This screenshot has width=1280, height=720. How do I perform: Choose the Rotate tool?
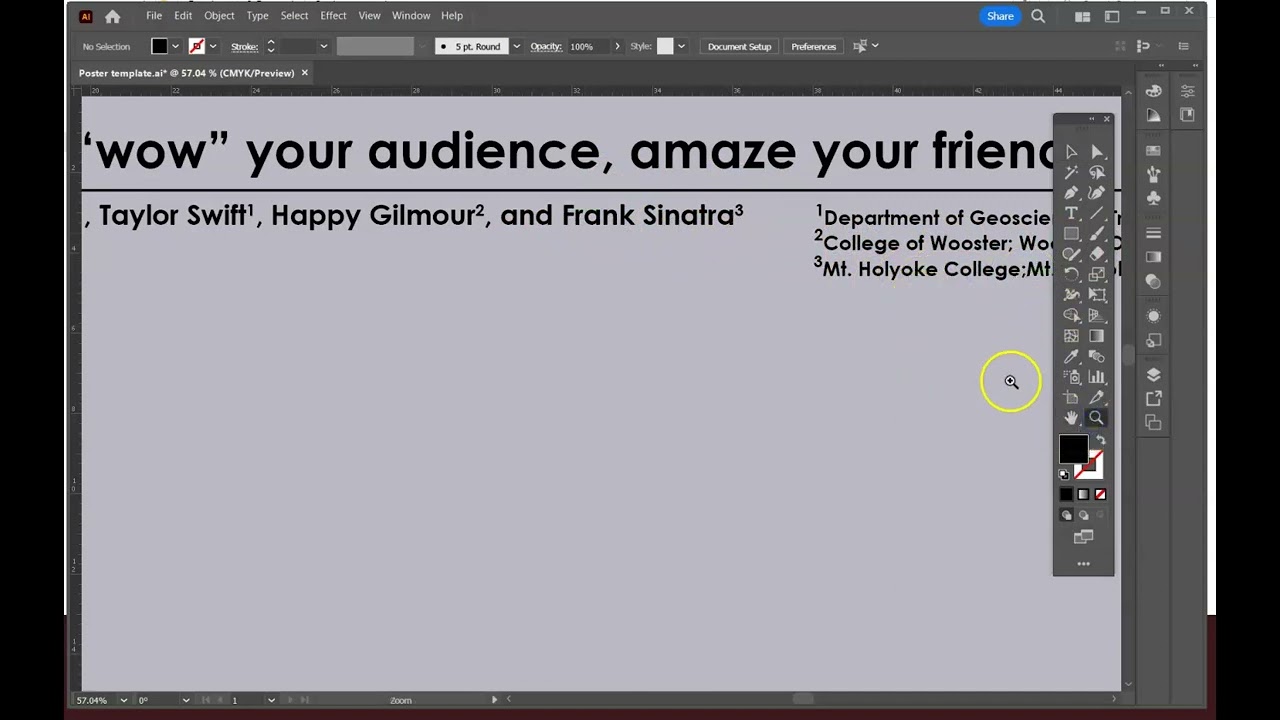[x=1071, y=275]
